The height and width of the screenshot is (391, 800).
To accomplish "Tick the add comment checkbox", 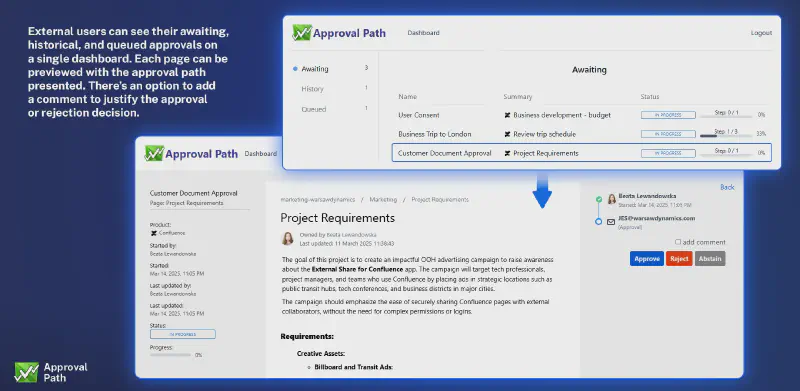I will coord(678,242).
